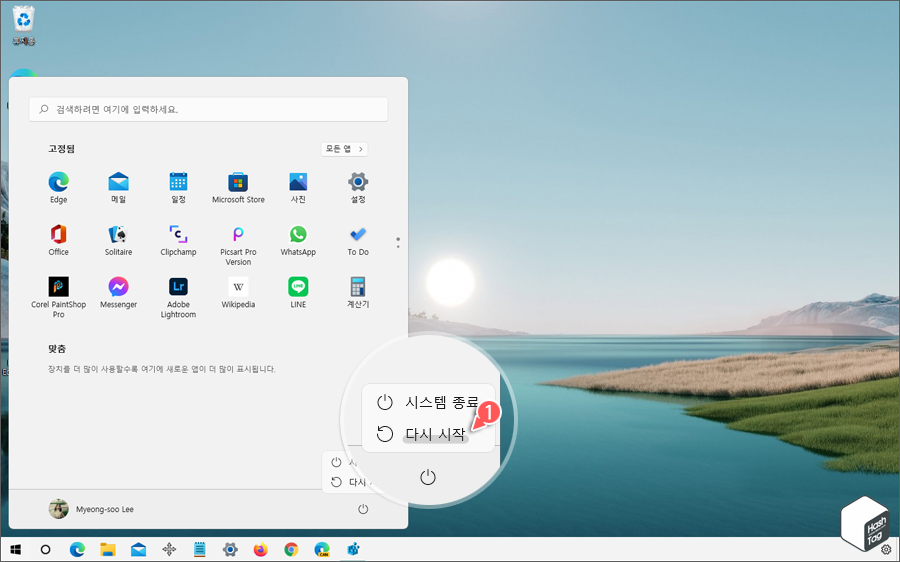Open Edge from the taskbar

click(x=77, y=550)
